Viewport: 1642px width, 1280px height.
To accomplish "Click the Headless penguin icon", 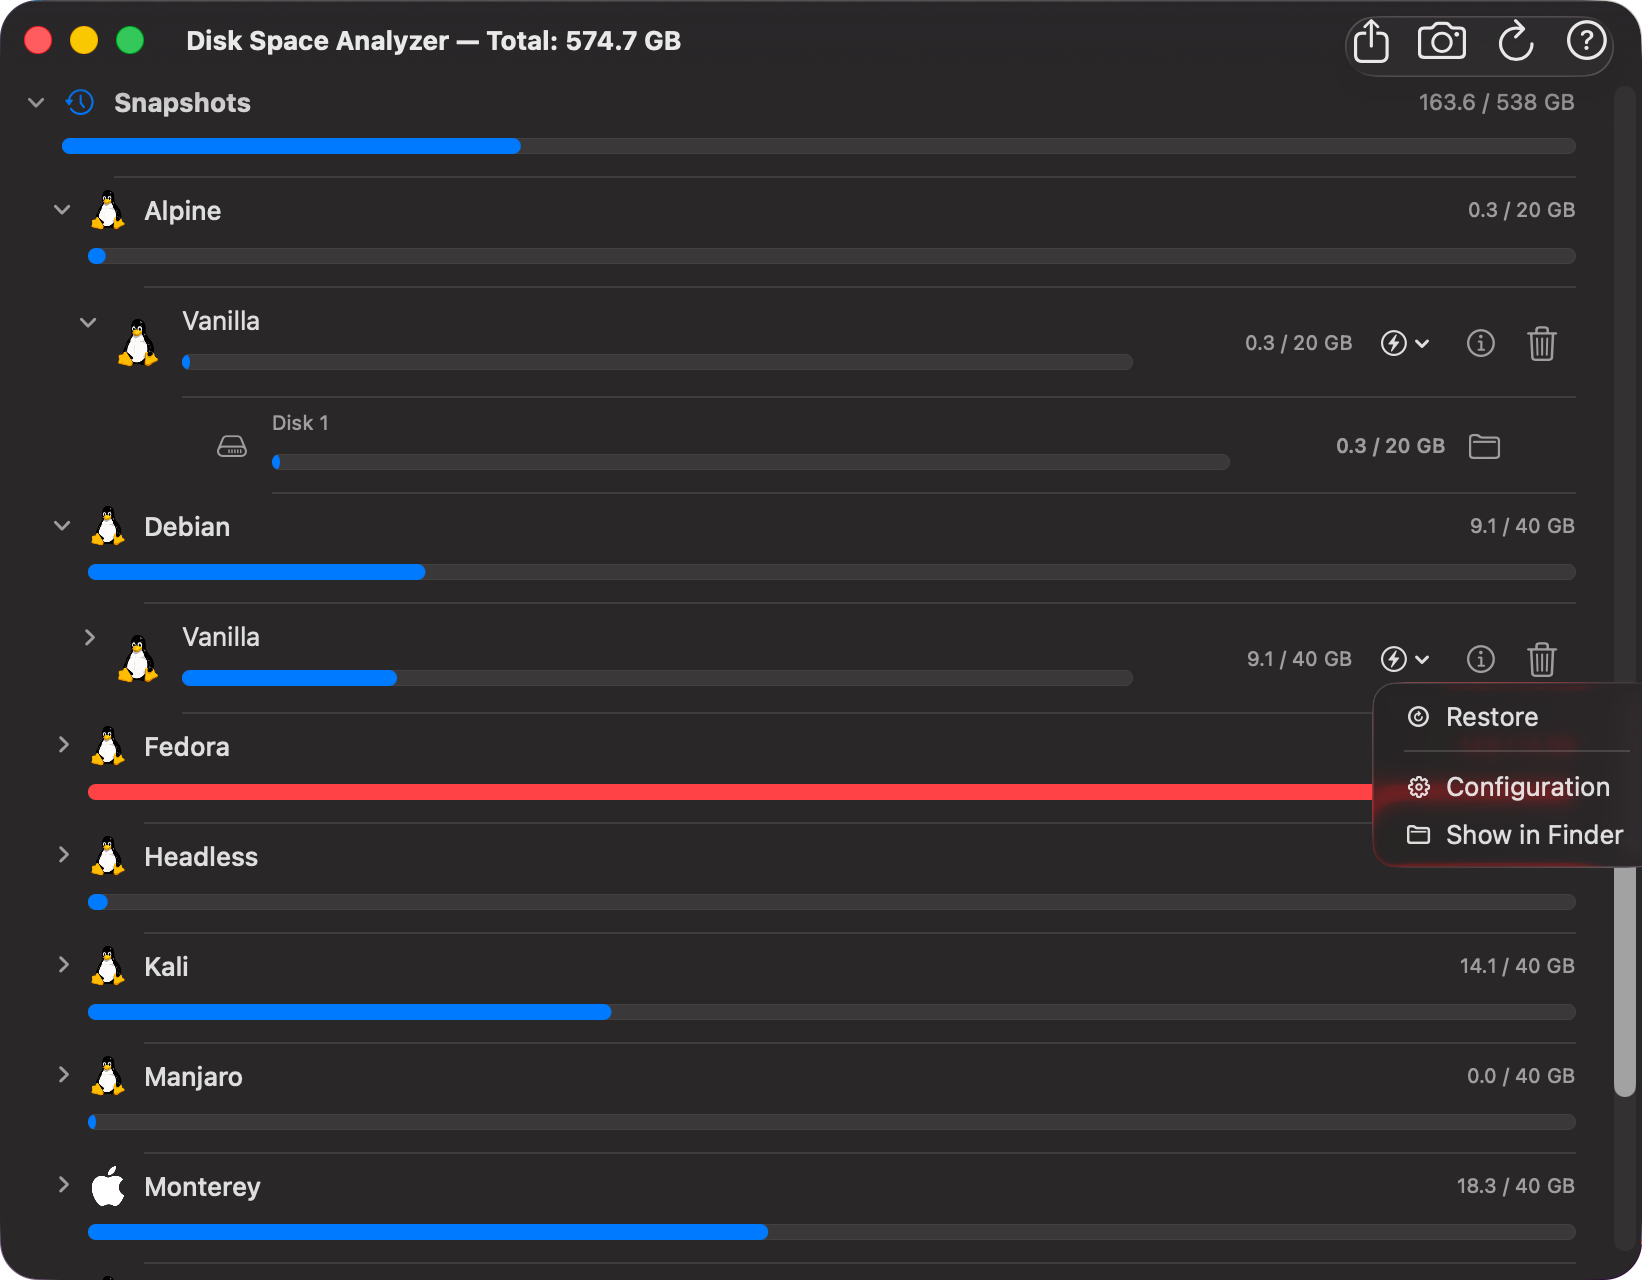I will coord(108,856).
